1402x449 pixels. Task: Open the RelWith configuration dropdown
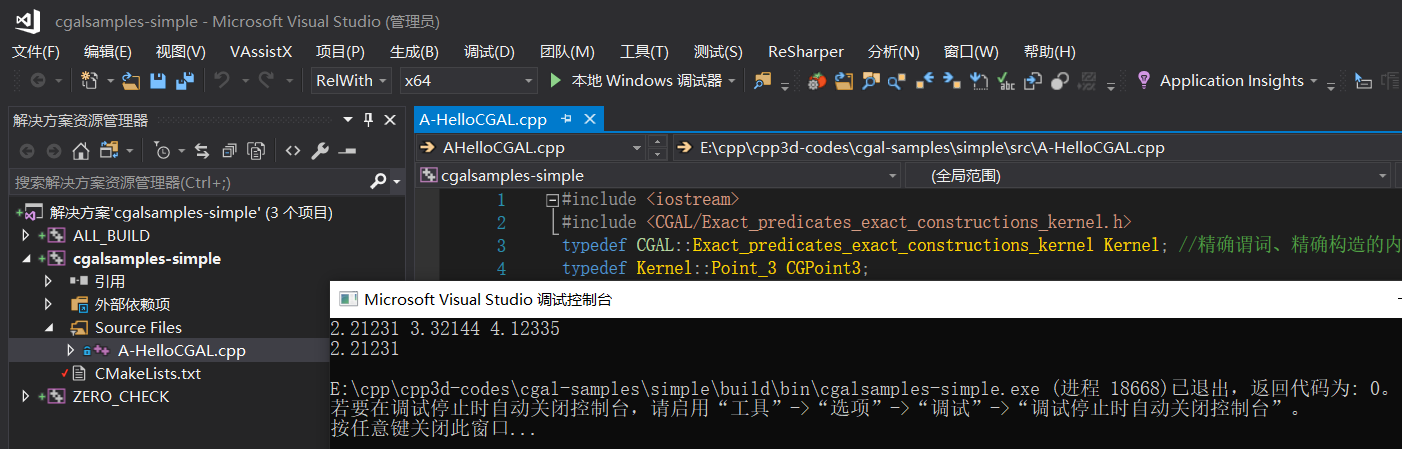[352, 81]
